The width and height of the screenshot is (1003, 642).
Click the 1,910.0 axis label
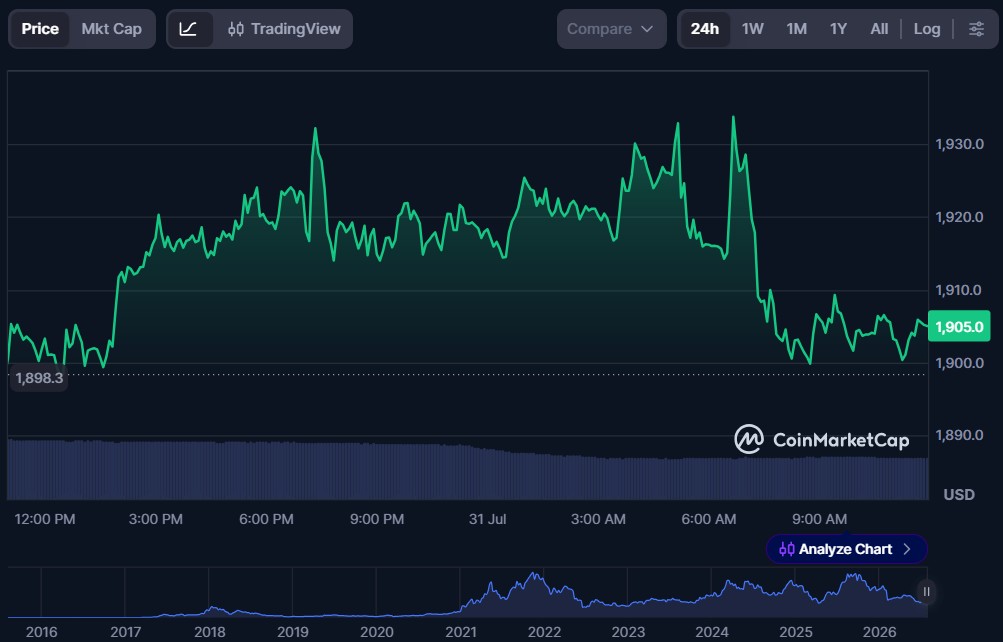[x=958, y=290]
